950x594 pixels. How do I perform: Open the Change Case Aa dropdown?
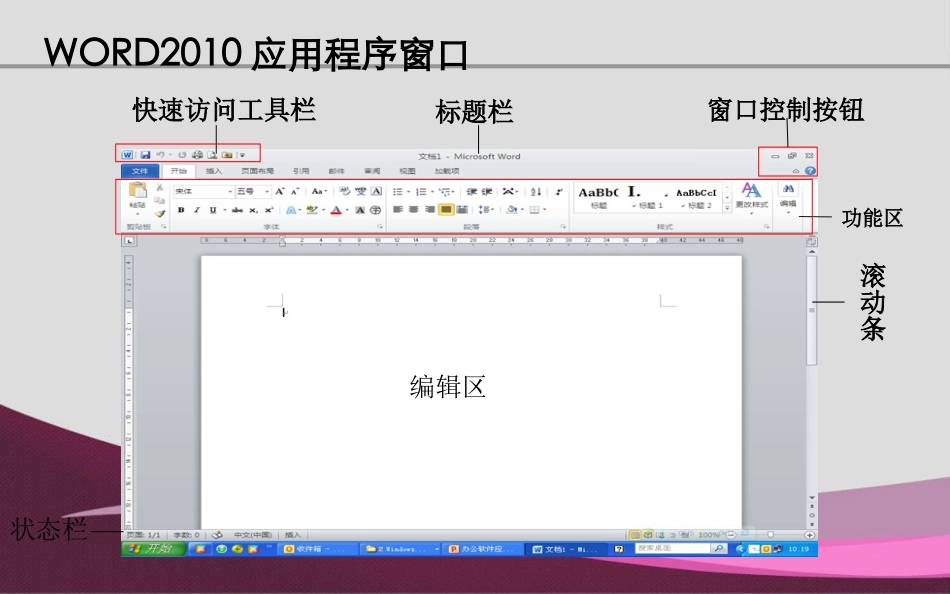[319, 192]
